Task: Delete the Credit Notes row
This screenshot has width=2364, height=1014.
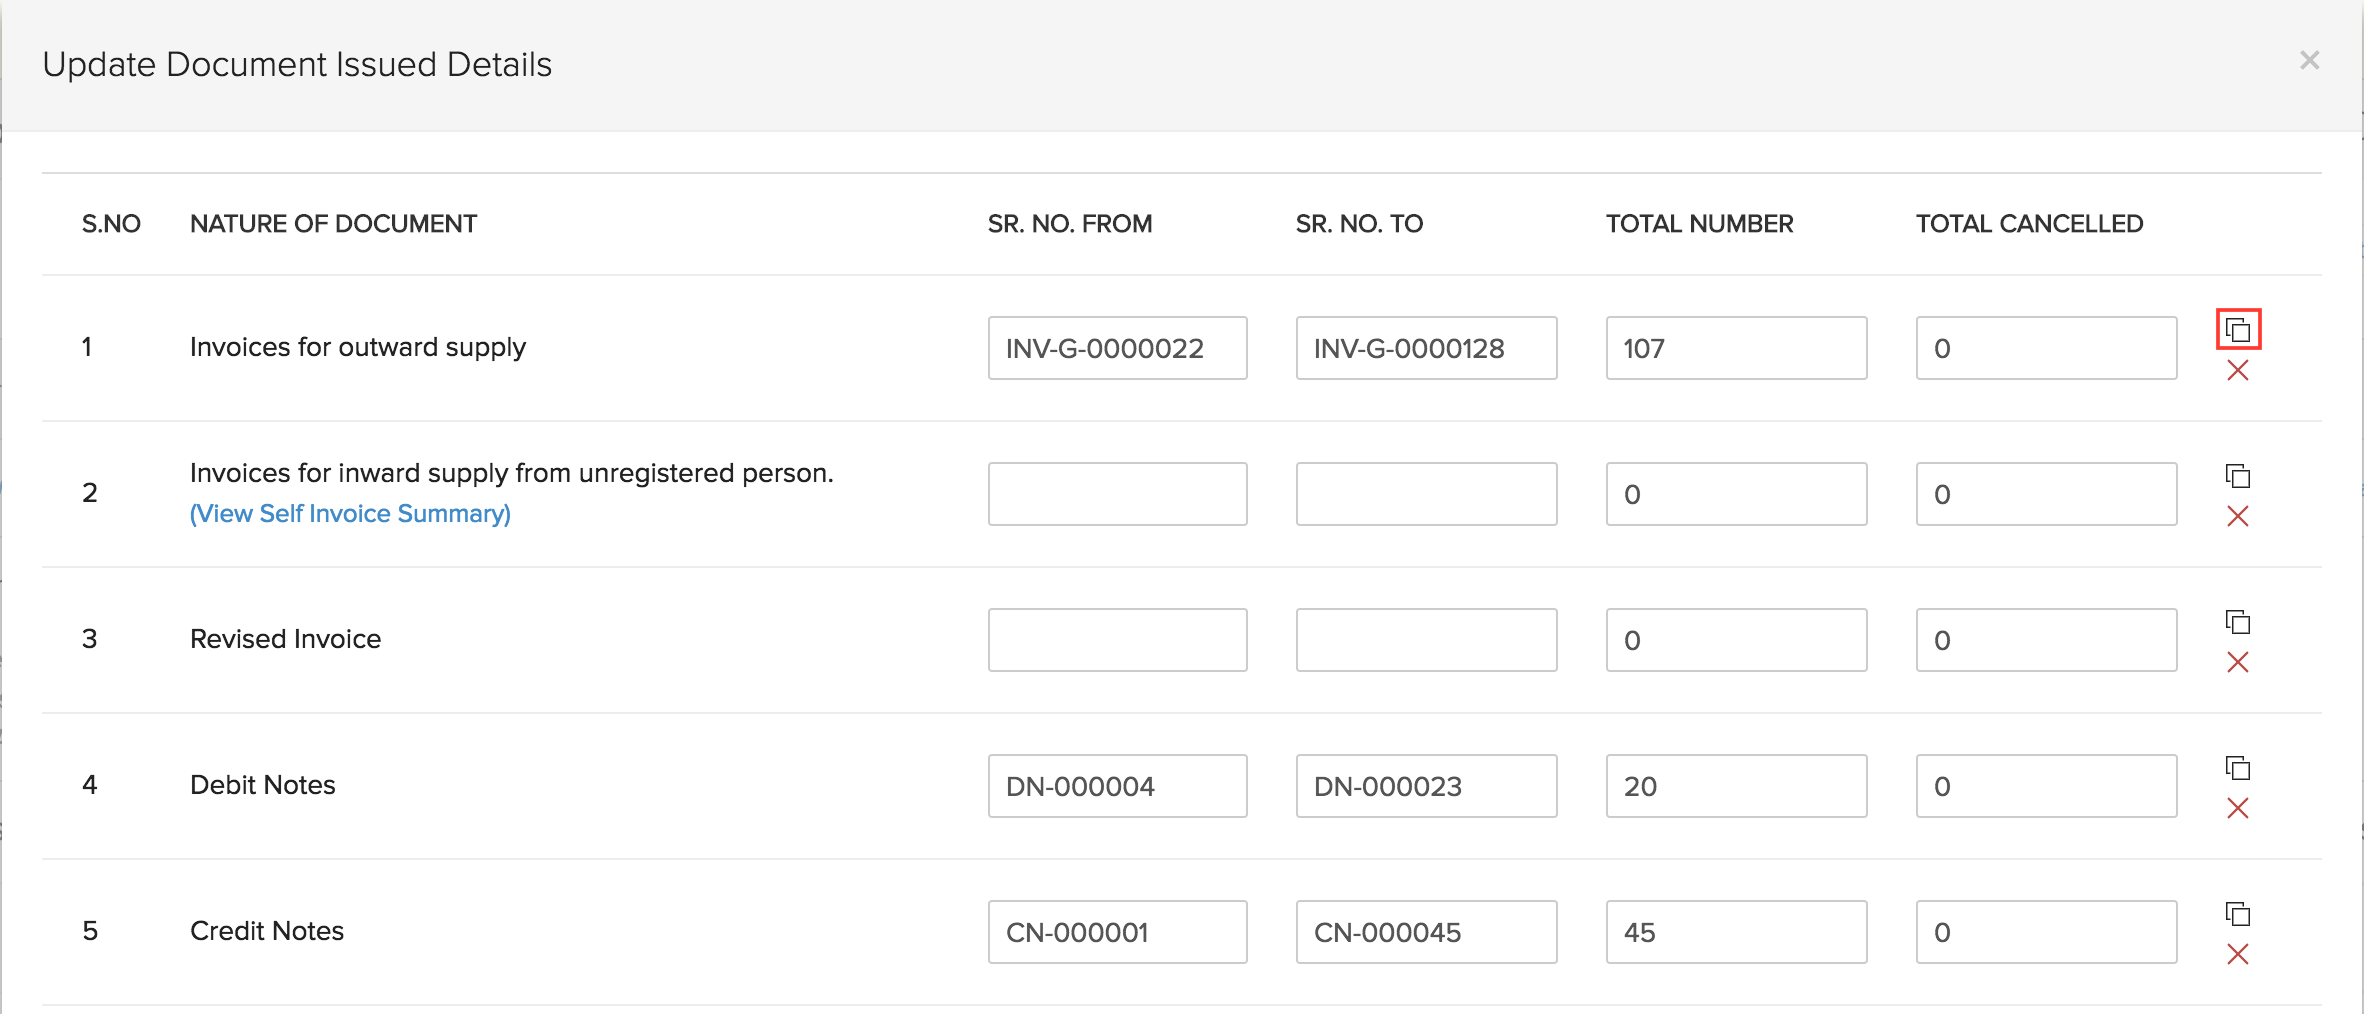Action: coord(2238,955)
